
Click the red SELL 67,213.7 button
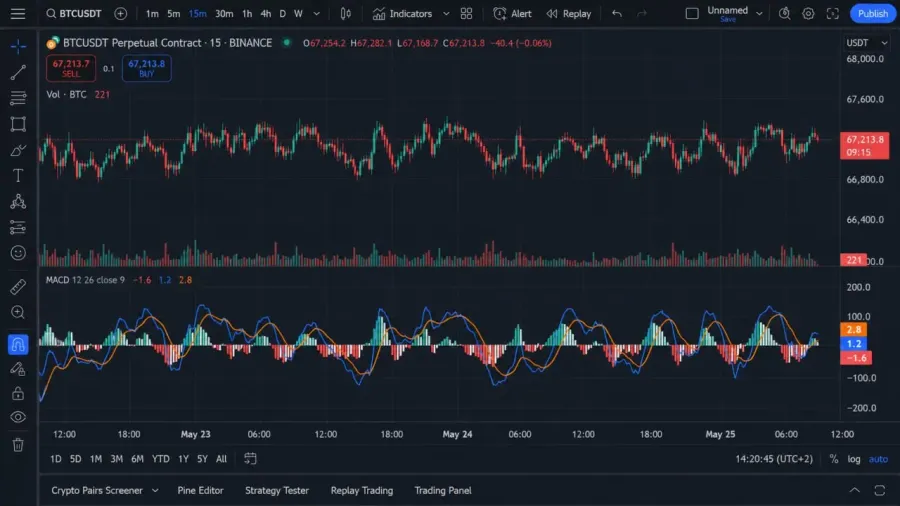coord(71,68)
